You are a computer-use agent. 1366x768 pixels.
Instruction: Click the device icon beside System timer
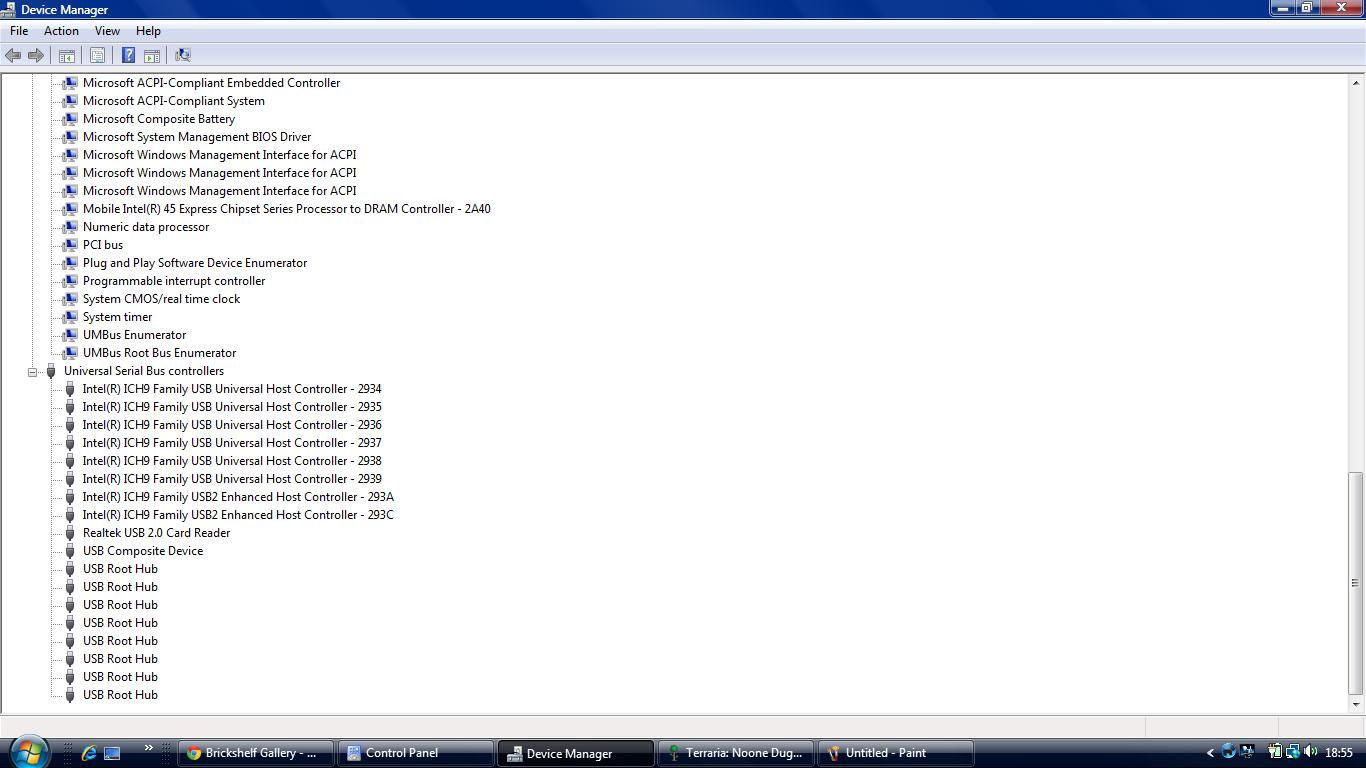(70, 317)
